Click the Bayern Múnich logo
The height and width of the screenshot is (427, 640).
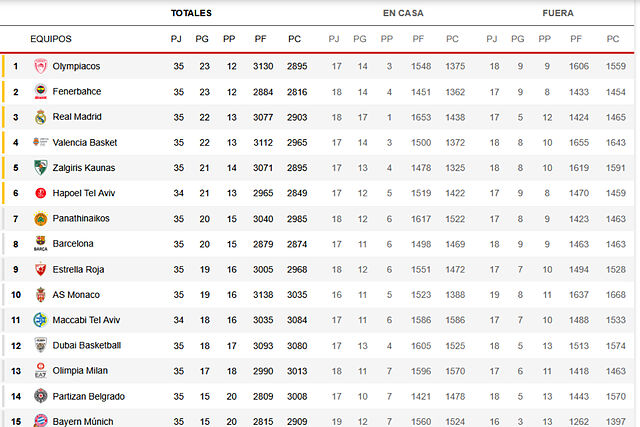[x=40, y=421]
